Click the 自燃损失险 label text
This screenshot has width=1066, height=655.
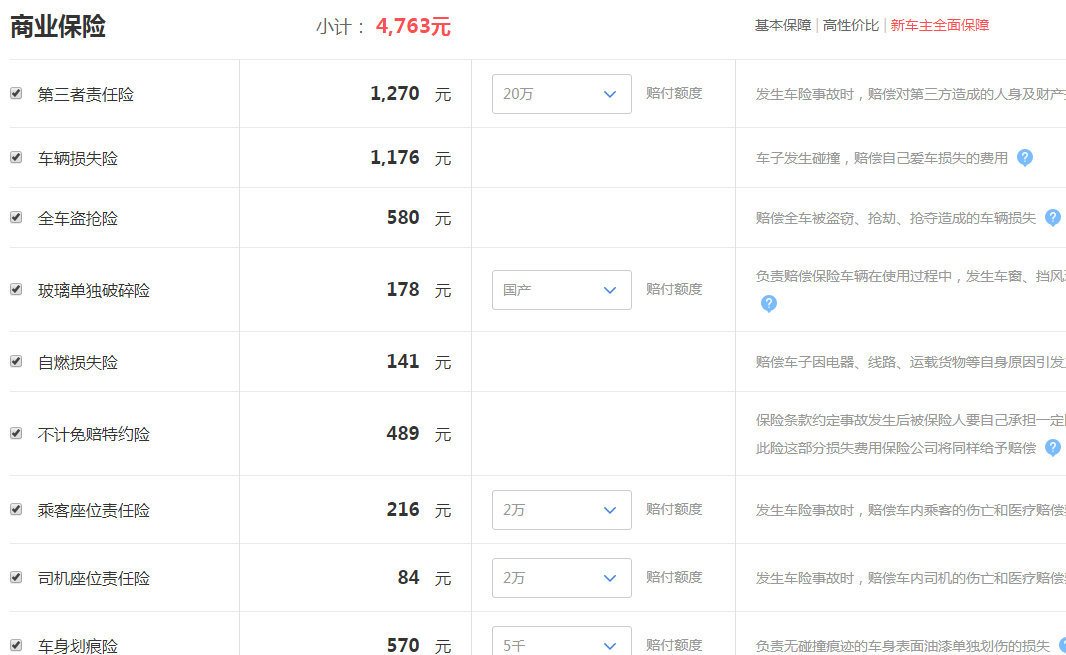point(78,363)
